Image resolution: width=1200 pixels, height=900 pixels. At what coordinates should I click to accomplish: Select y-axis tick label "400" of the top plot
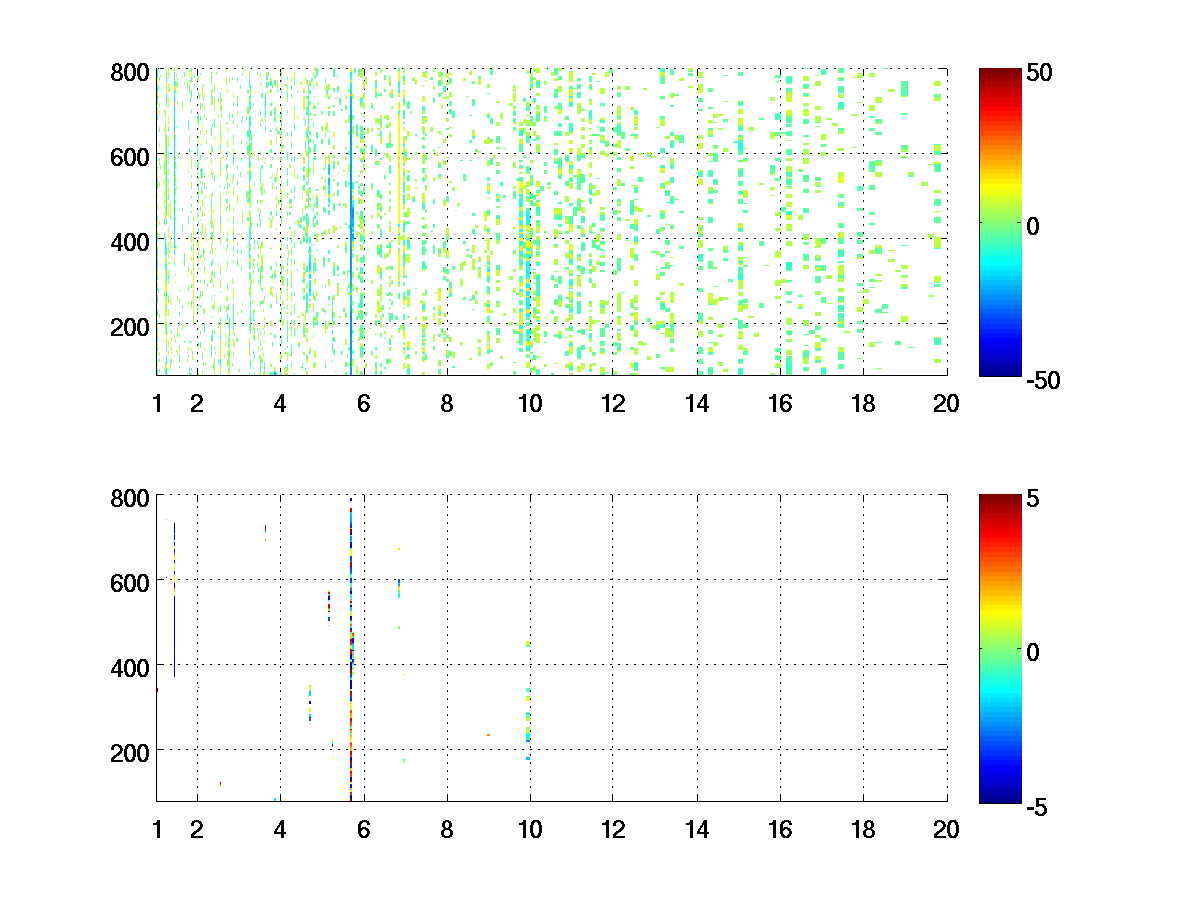[130, 241]
